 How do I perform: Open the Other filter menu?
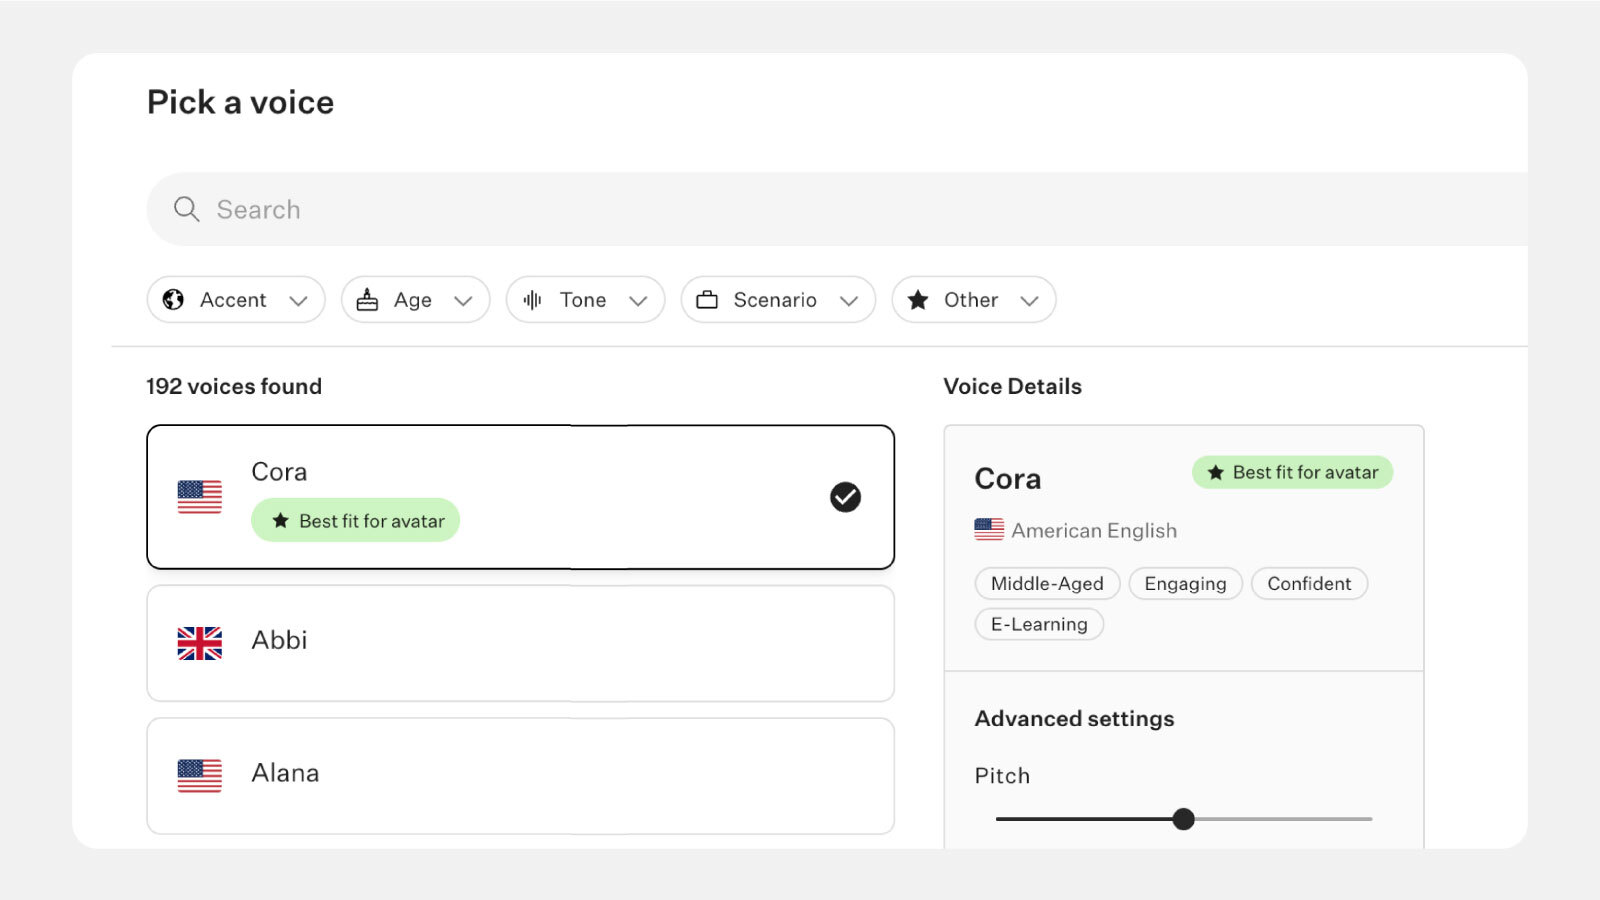[x=973, y=300]
